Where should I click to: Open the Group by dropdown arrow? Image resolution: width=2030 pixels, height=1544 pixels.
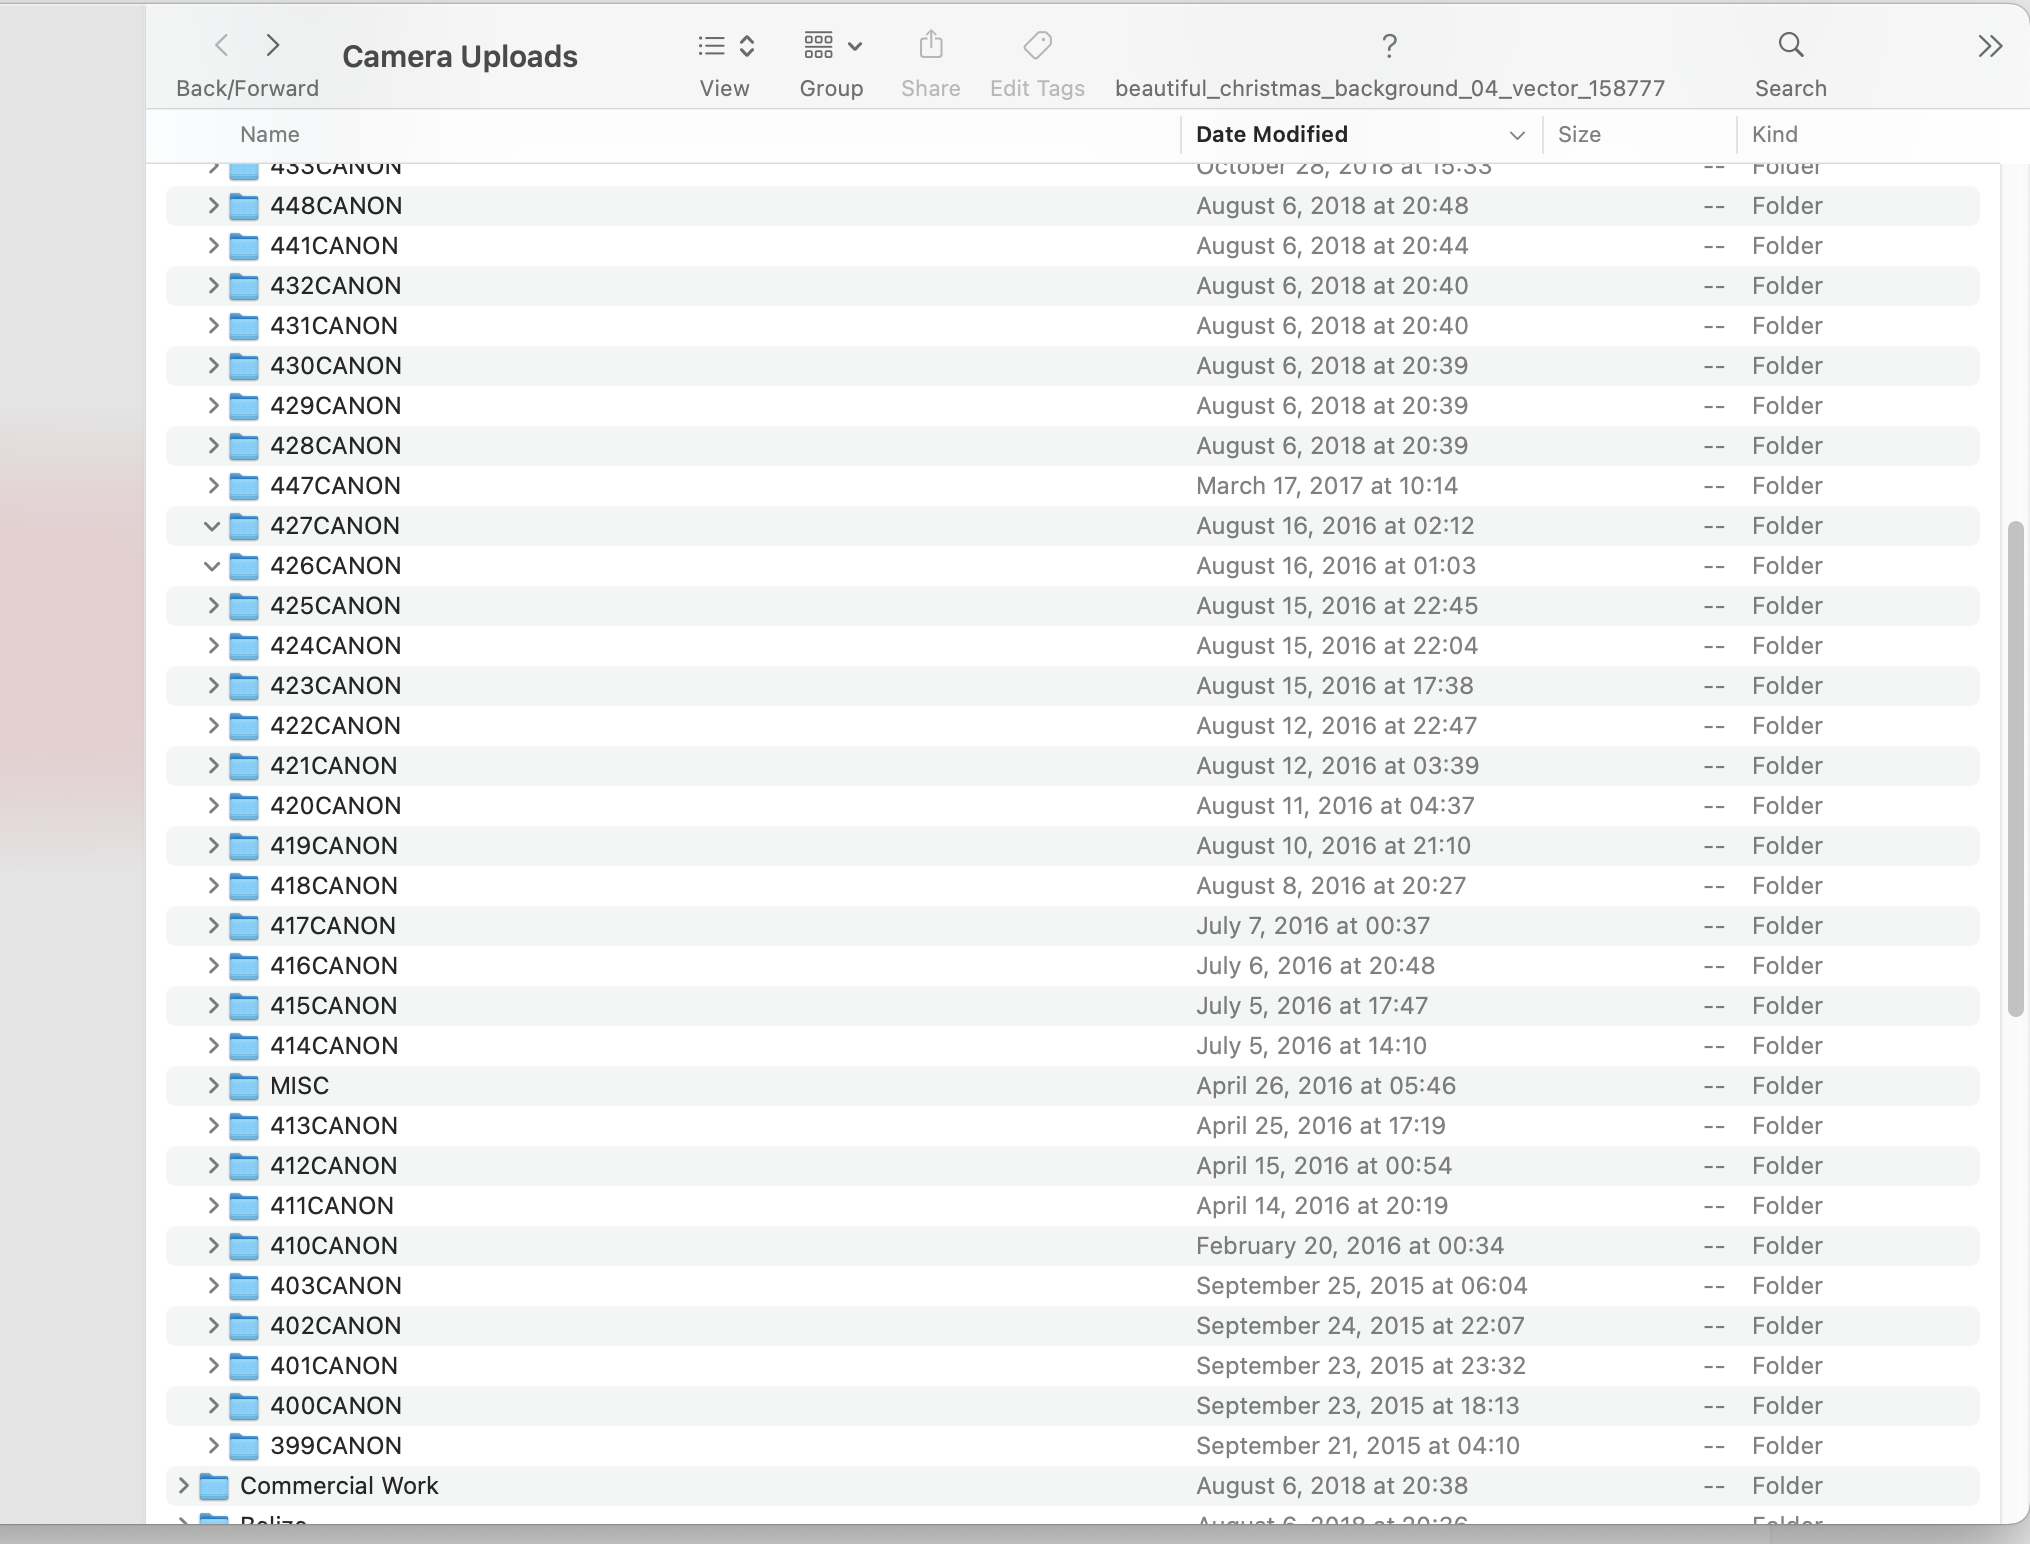point(855,45)
